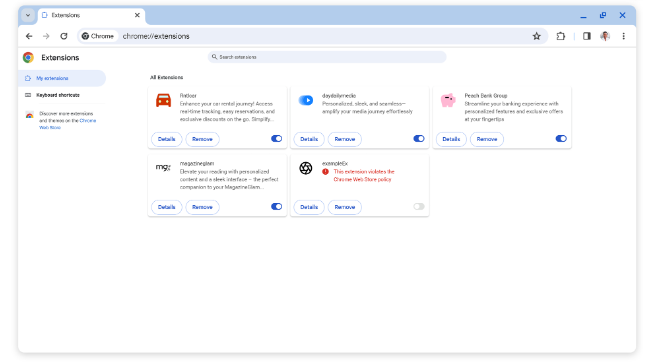The image size is (655, 363).
Task: Remove the red car extension
Action: point(202,139)
